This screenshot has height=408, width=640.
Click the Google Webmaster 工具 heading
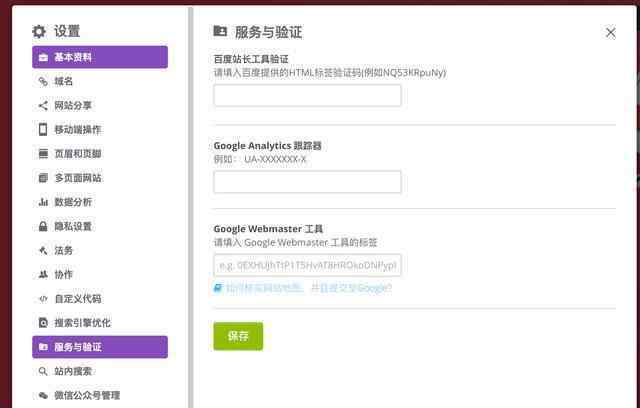268,229
